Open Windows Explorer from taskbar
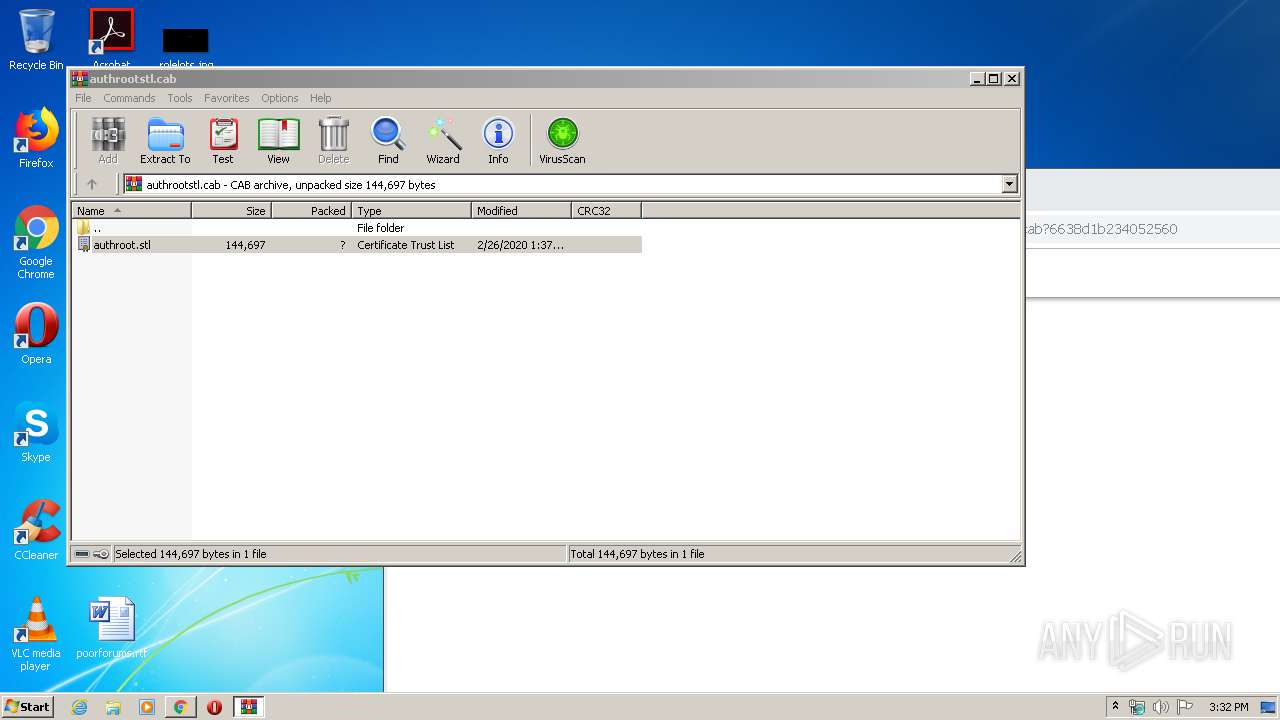Viewport: 1280px width, 720px height. [113, 707]
